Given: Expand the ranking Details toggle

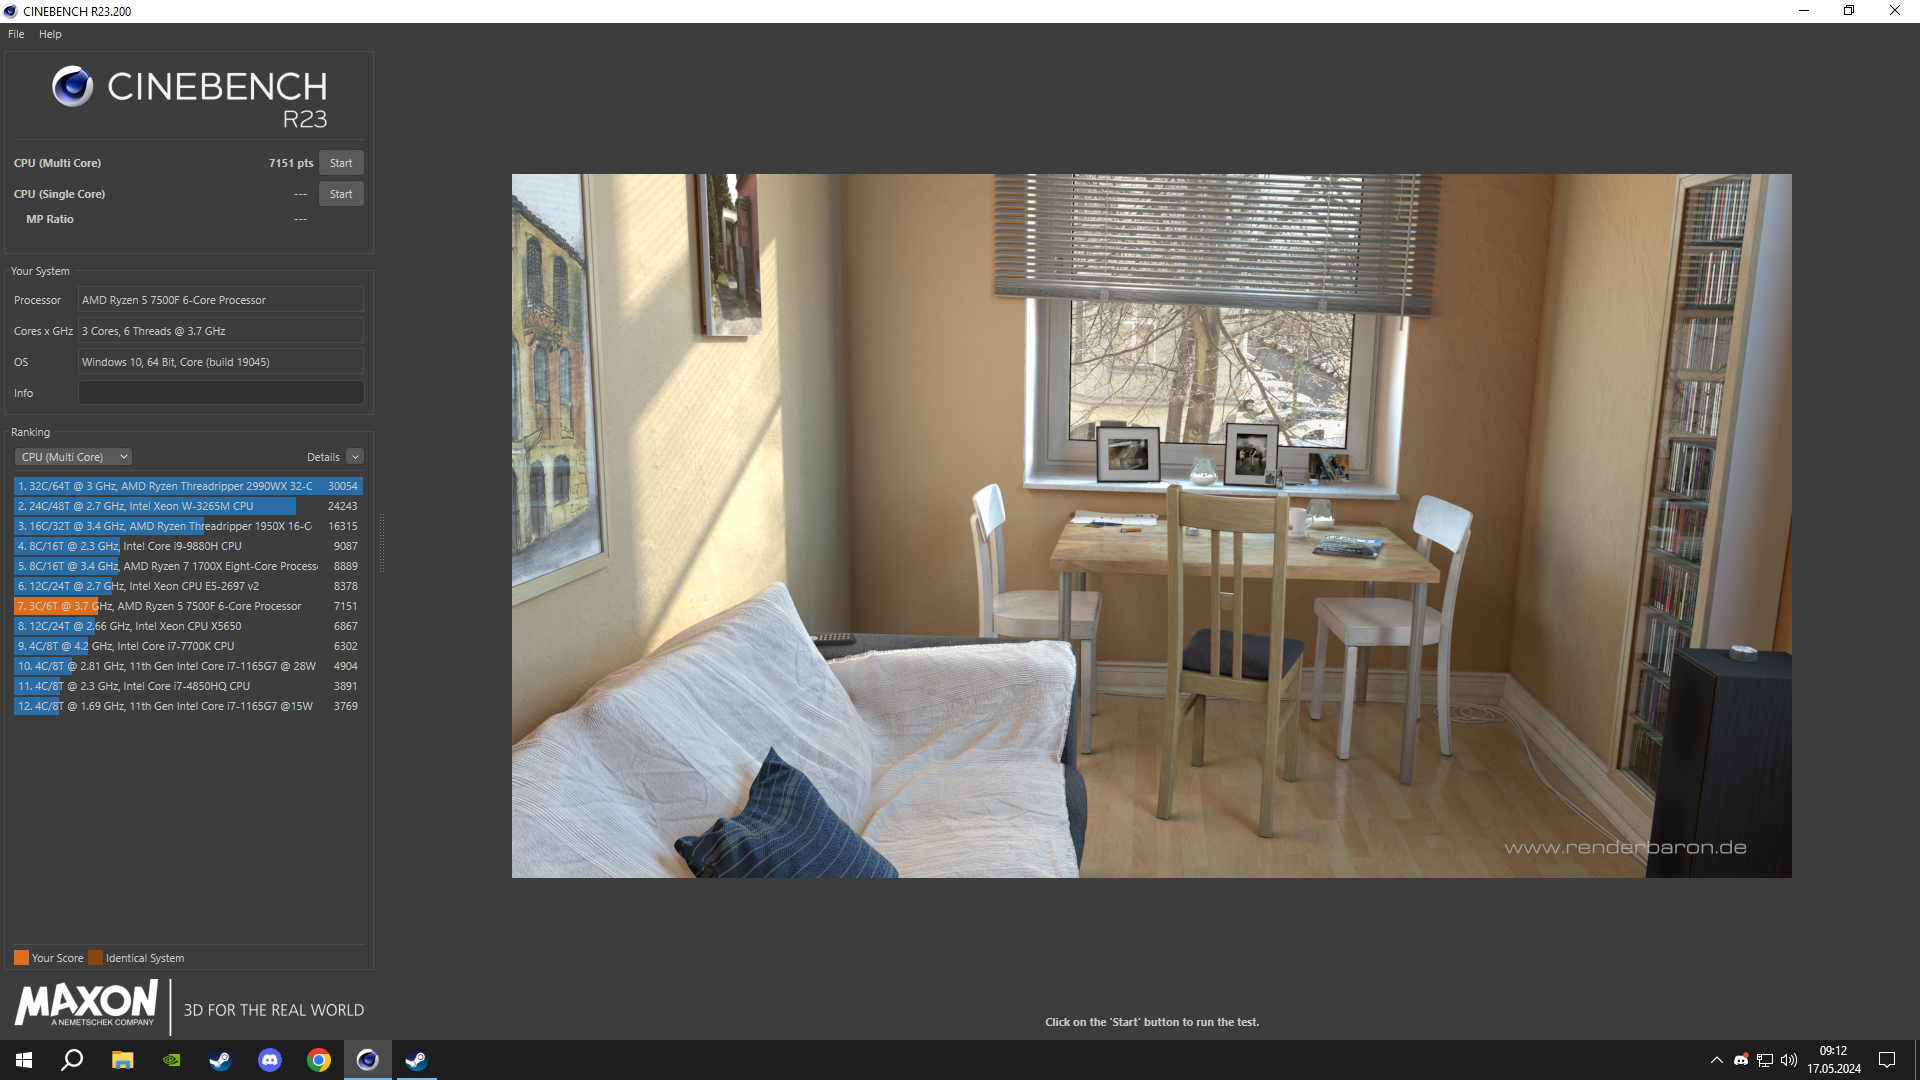Looking at the screenshot, I should tap(355, 457).
